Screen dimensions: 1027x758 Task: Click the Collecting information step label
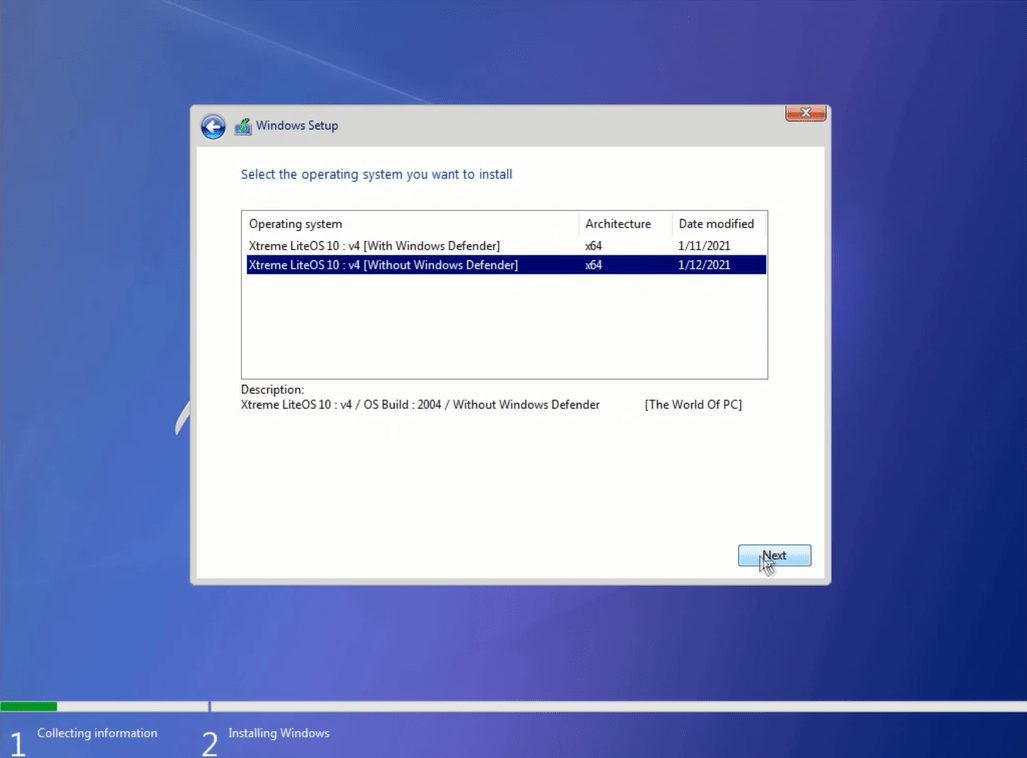click(97, 733)
